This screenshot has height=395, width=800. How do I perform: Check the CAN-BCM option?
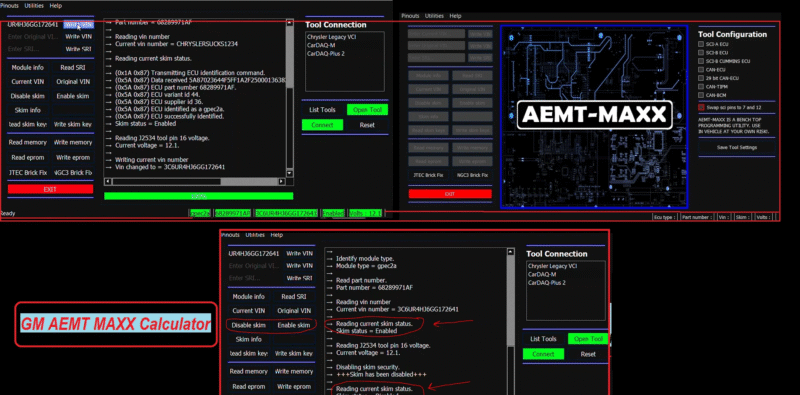point(701,95)
